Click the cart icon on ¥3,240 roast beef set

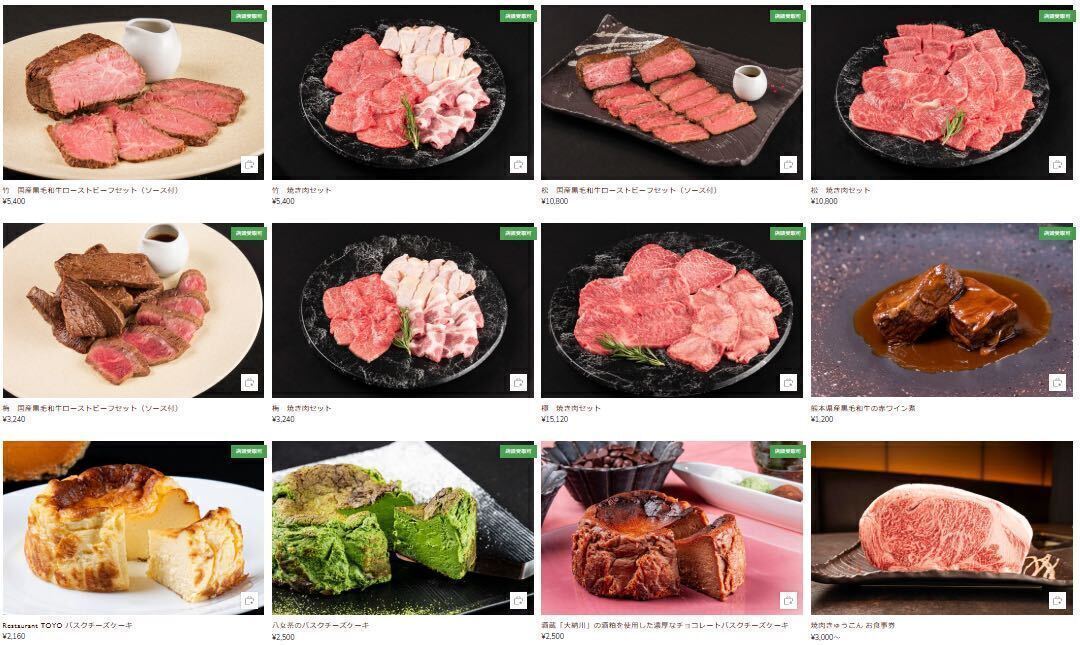(x=249, y=382)
